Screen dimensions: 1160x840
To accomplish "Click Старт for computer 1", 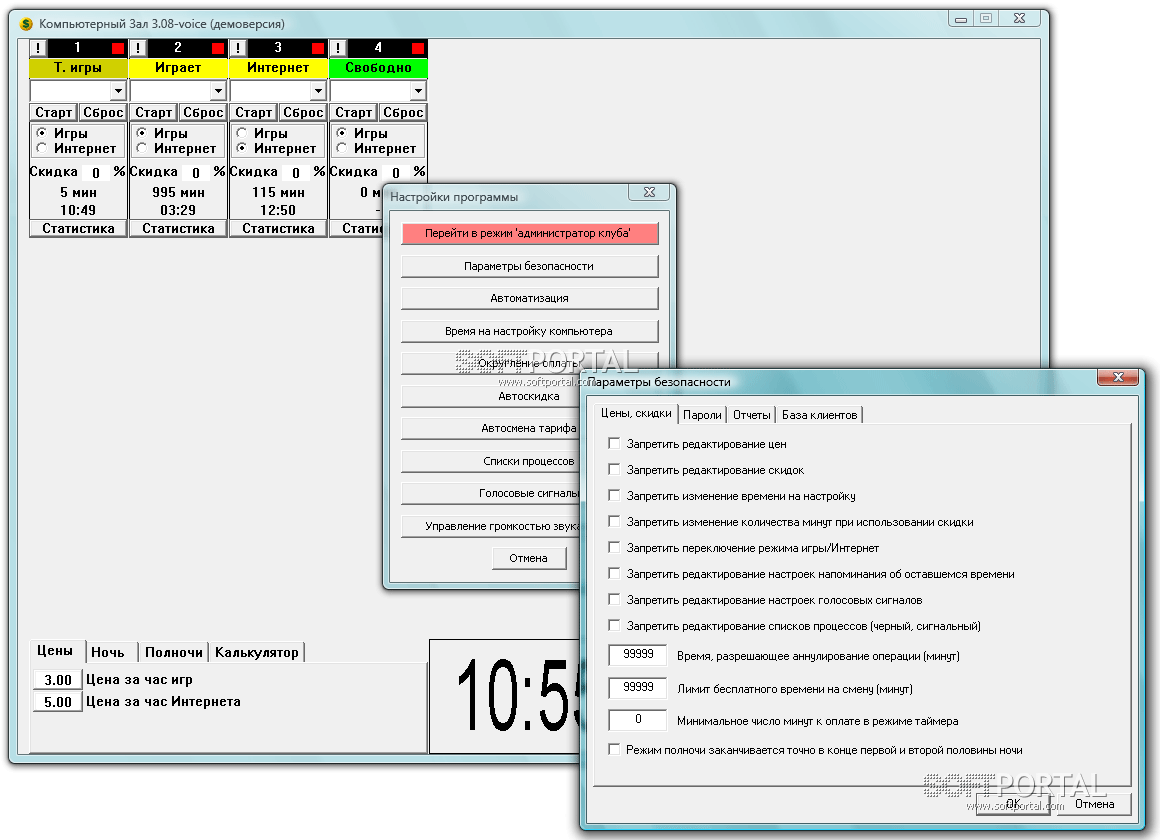I will 54,112.
